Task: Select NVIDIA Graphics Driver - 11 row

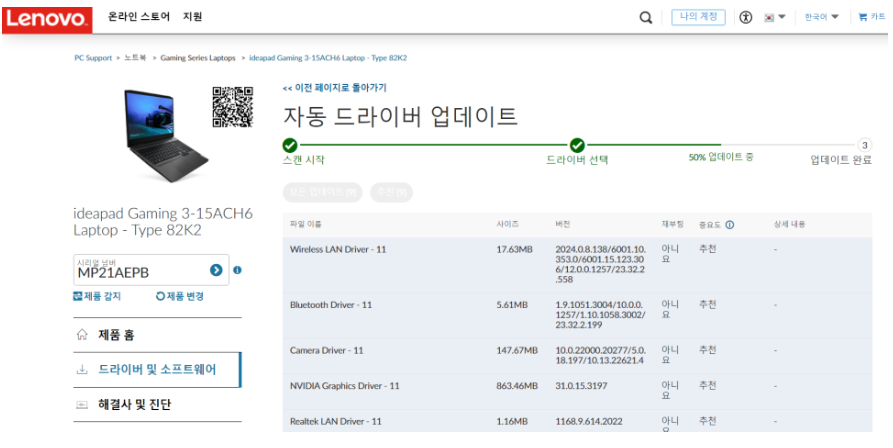Action: click(577, 391)
